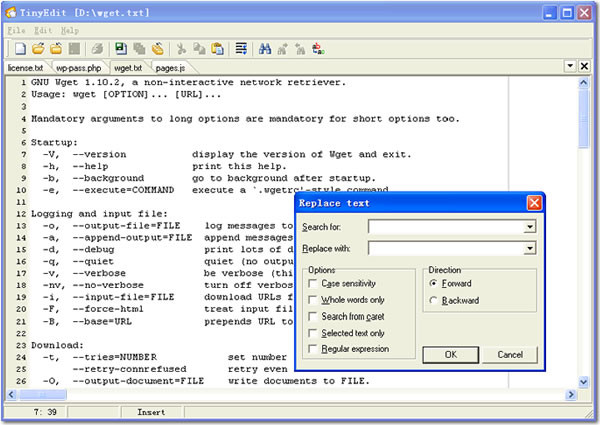Toggle the word wrap lines icon
Image resolution: width=600 pixels, height=425 pixels.
pos(241,47)
